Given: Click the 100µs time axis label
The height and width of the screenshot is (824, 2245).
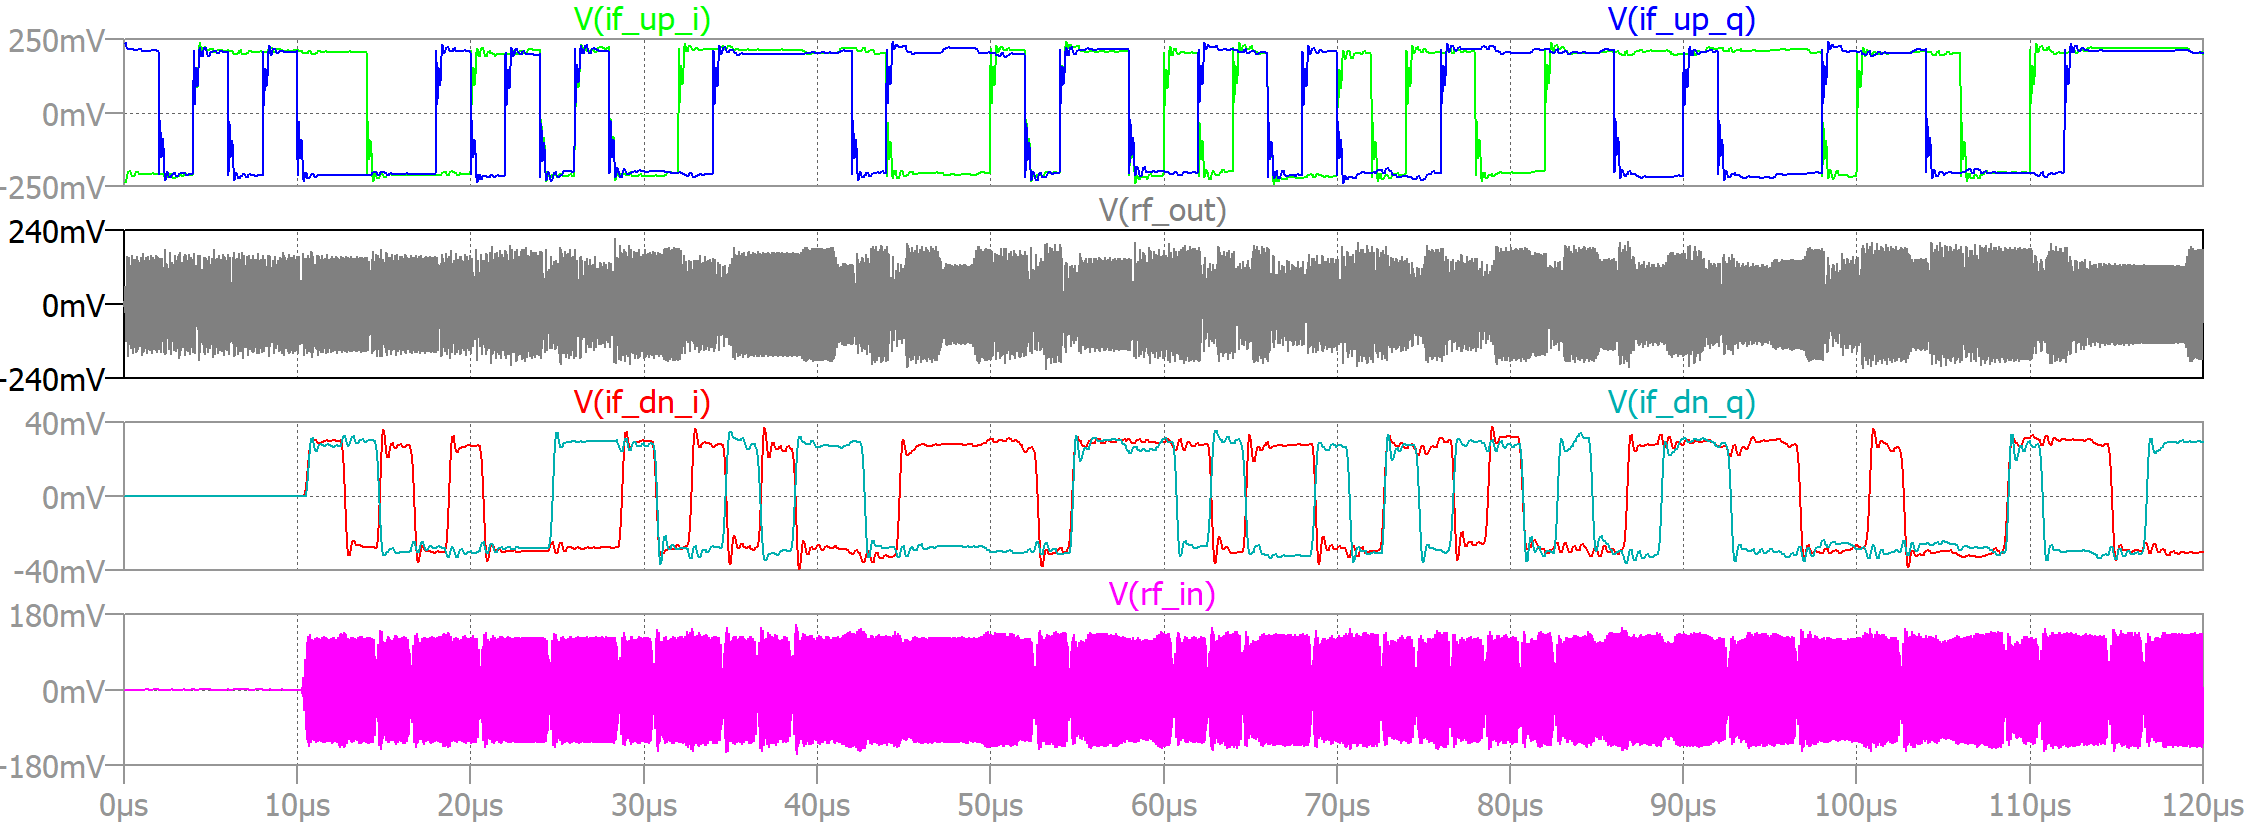Looking at the screenshot, I should coord(1856,805).
